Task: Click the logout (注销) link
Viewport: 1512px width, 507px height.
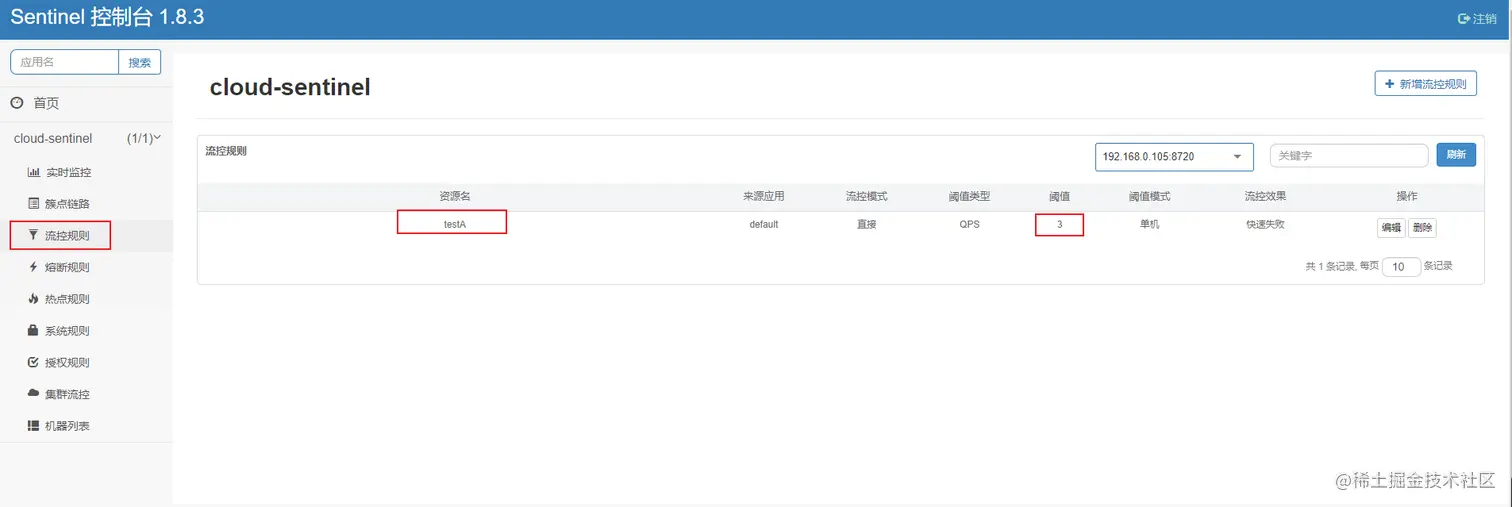Action: click(1477, 18)
